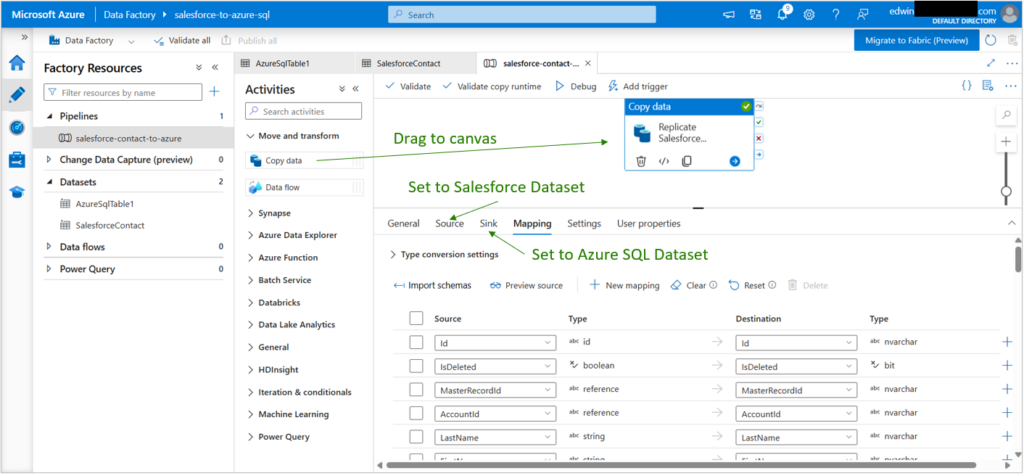Tick the select-all mappings header checkbox
The width and height of the screenshot is (1024, 476).
(x=416, y=319)
